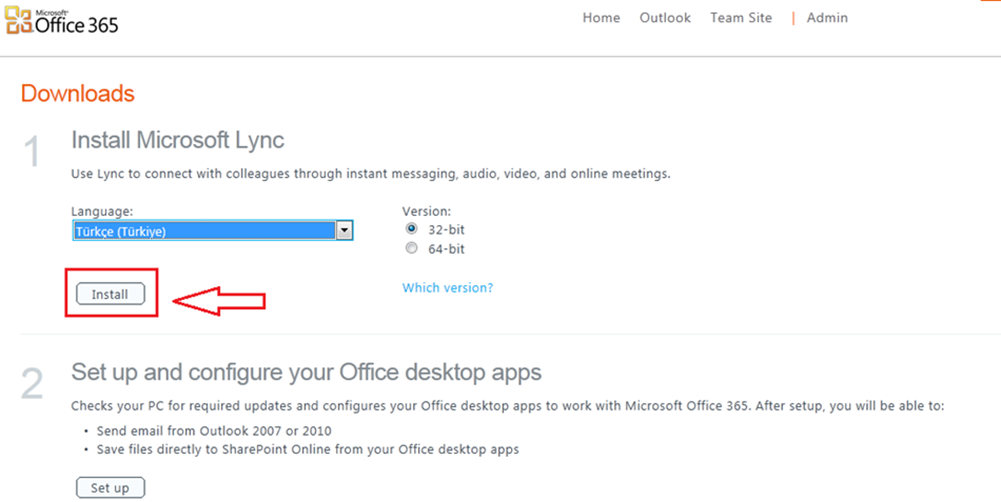Viewport: 1001px width, 502px height.
Task: Click the Downloads page heading
Action: (77, 93)
